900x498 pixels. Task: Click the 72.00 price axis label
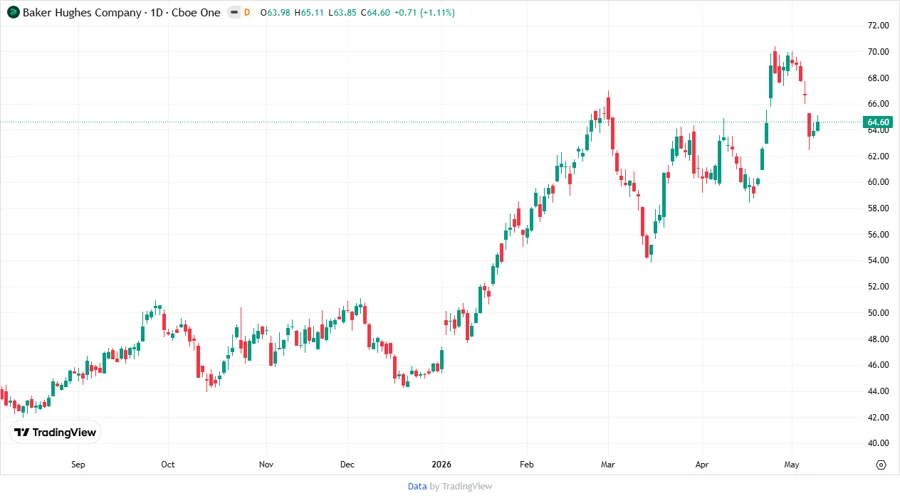tap(878, 25)
